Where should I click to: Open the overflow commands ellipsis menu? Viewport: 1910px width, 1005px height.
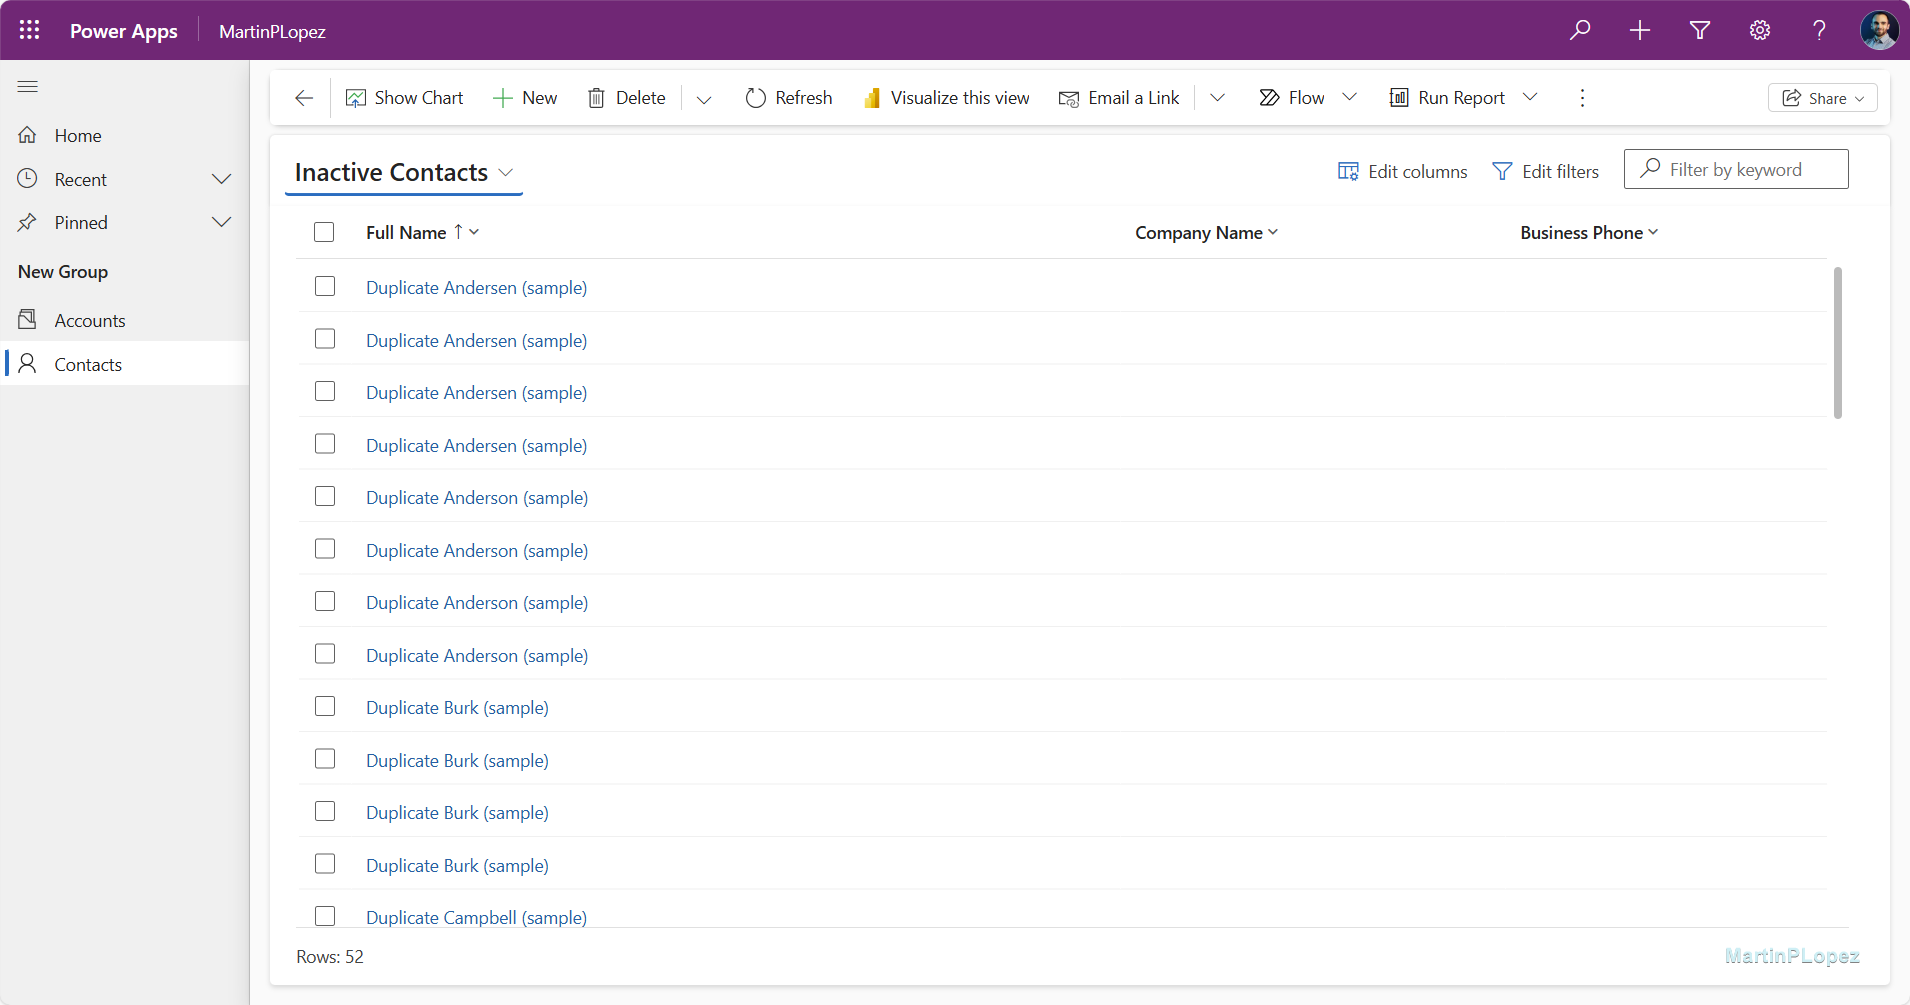tap(1580, 97)
